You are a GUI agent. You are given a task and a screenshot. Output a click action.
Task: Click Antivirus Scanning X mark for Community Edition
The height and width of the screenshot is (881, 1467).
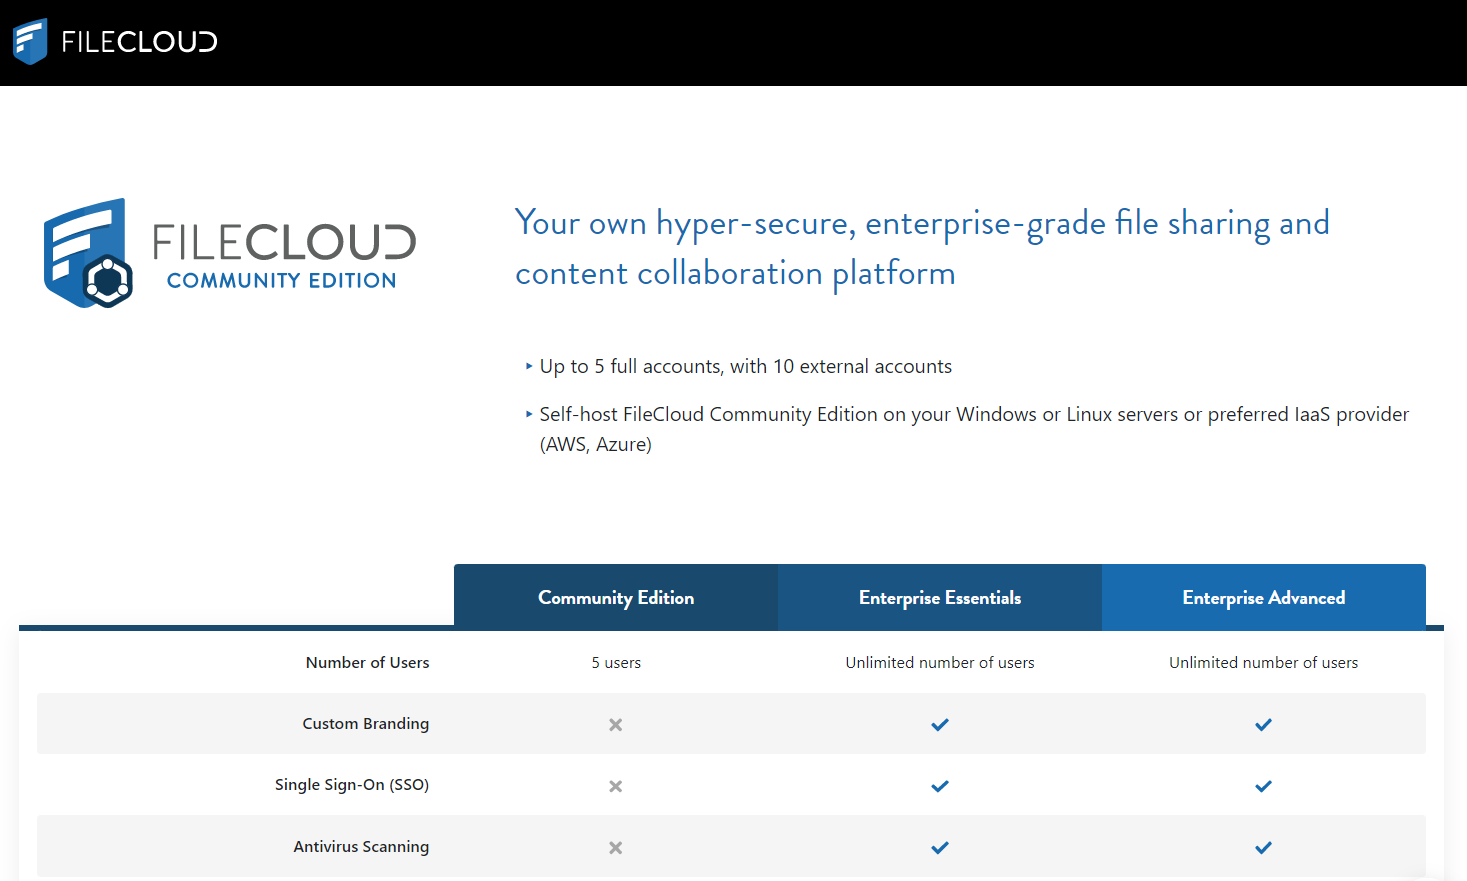point(616,848)
